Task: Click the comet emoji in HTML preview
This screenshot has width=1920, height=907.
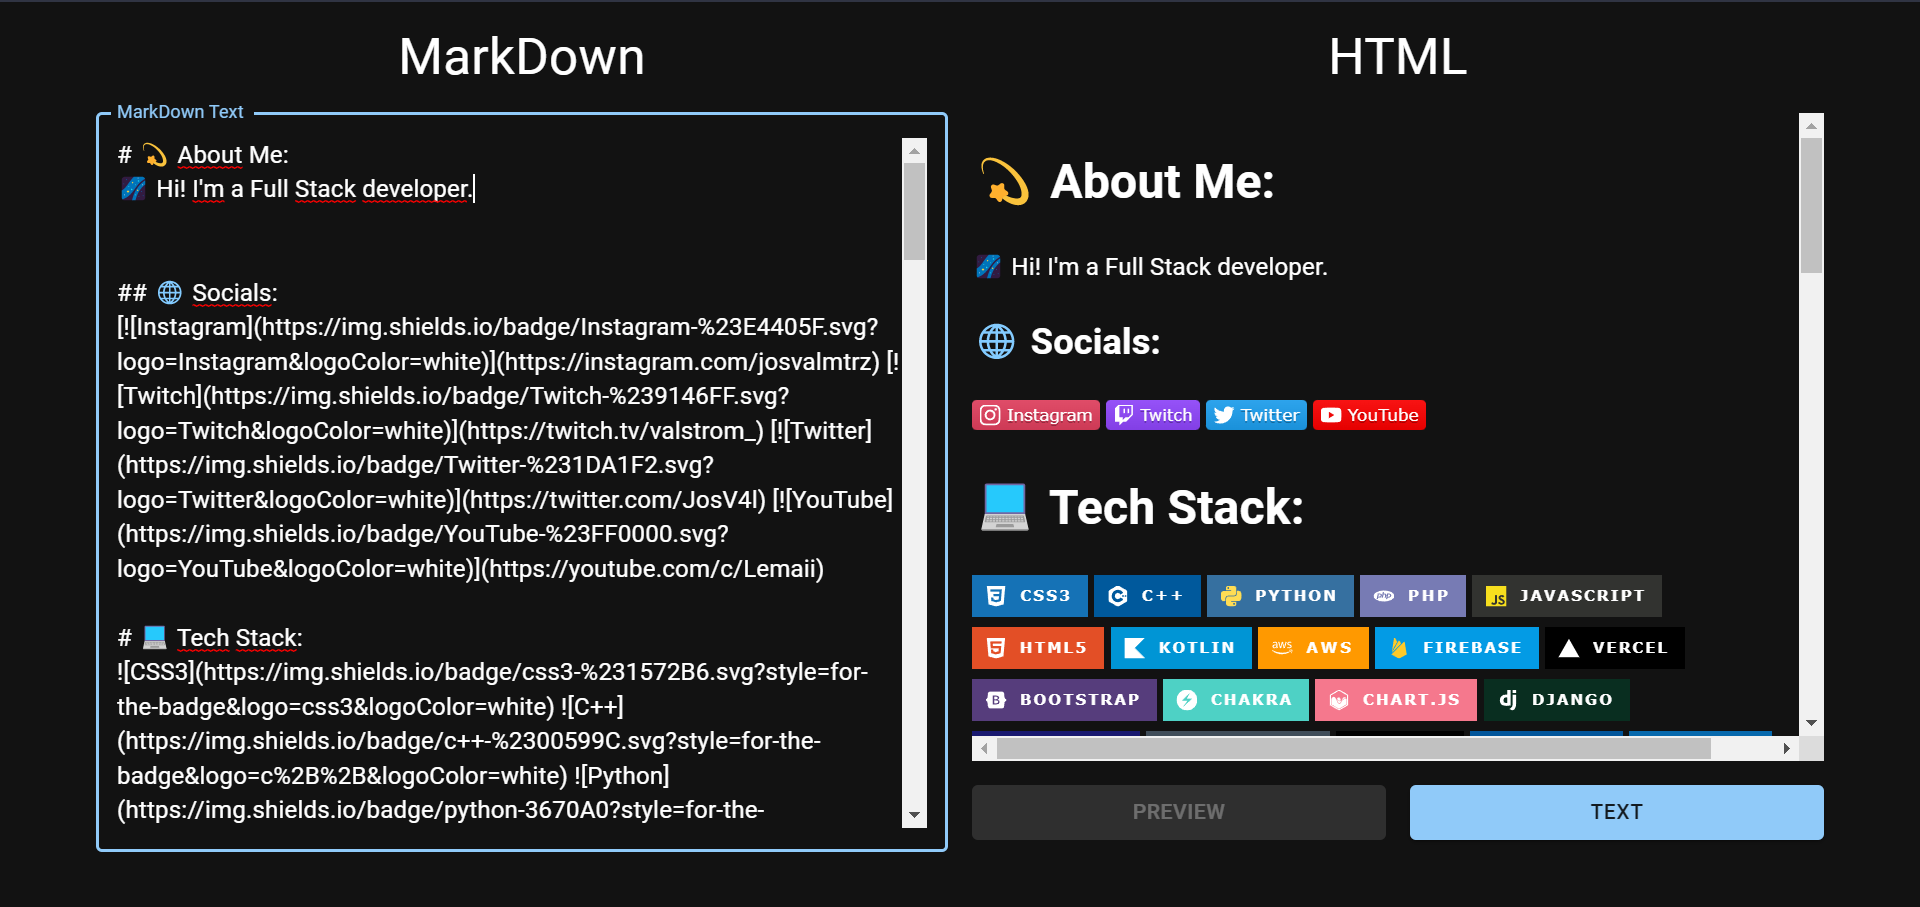Action: pyautogui.click(x=988, y=267)
